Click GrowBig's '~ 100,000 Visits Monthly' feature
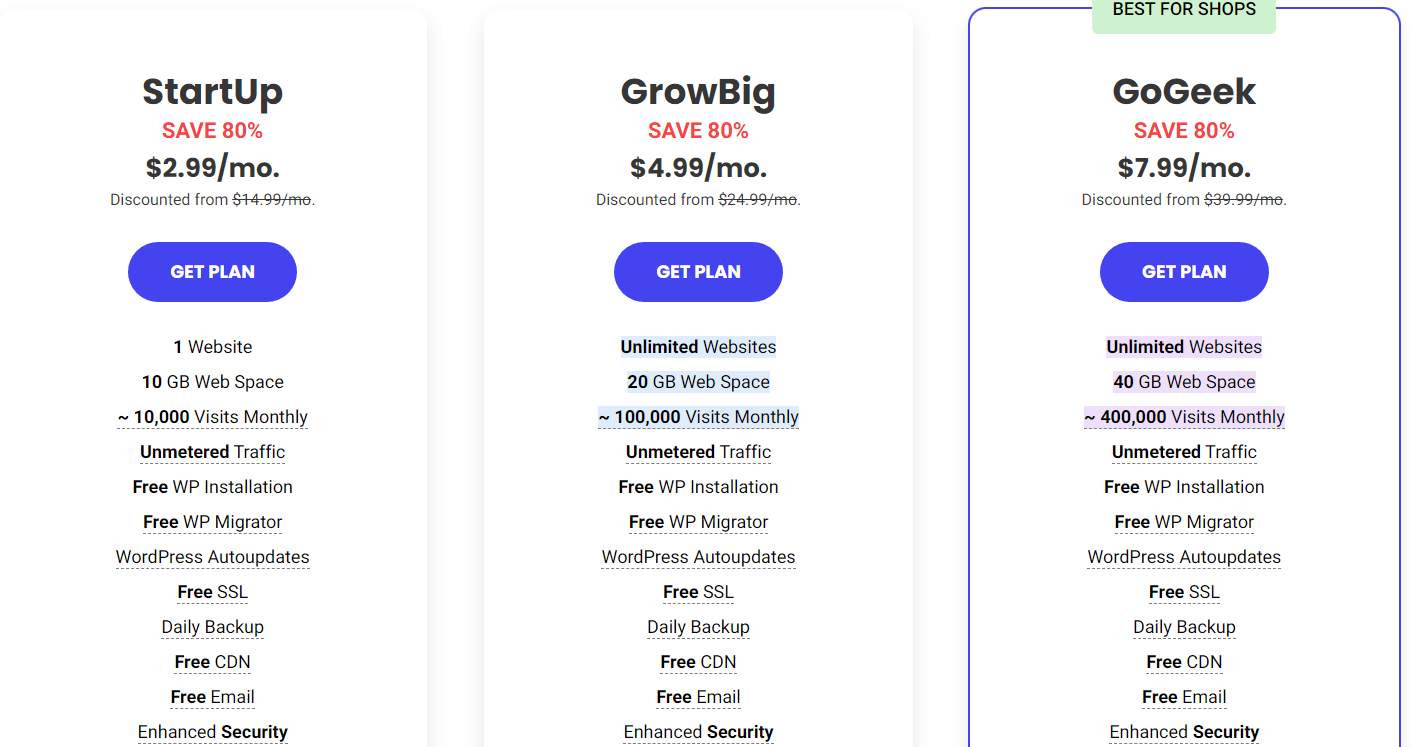1411x747 pixels. 698,417
